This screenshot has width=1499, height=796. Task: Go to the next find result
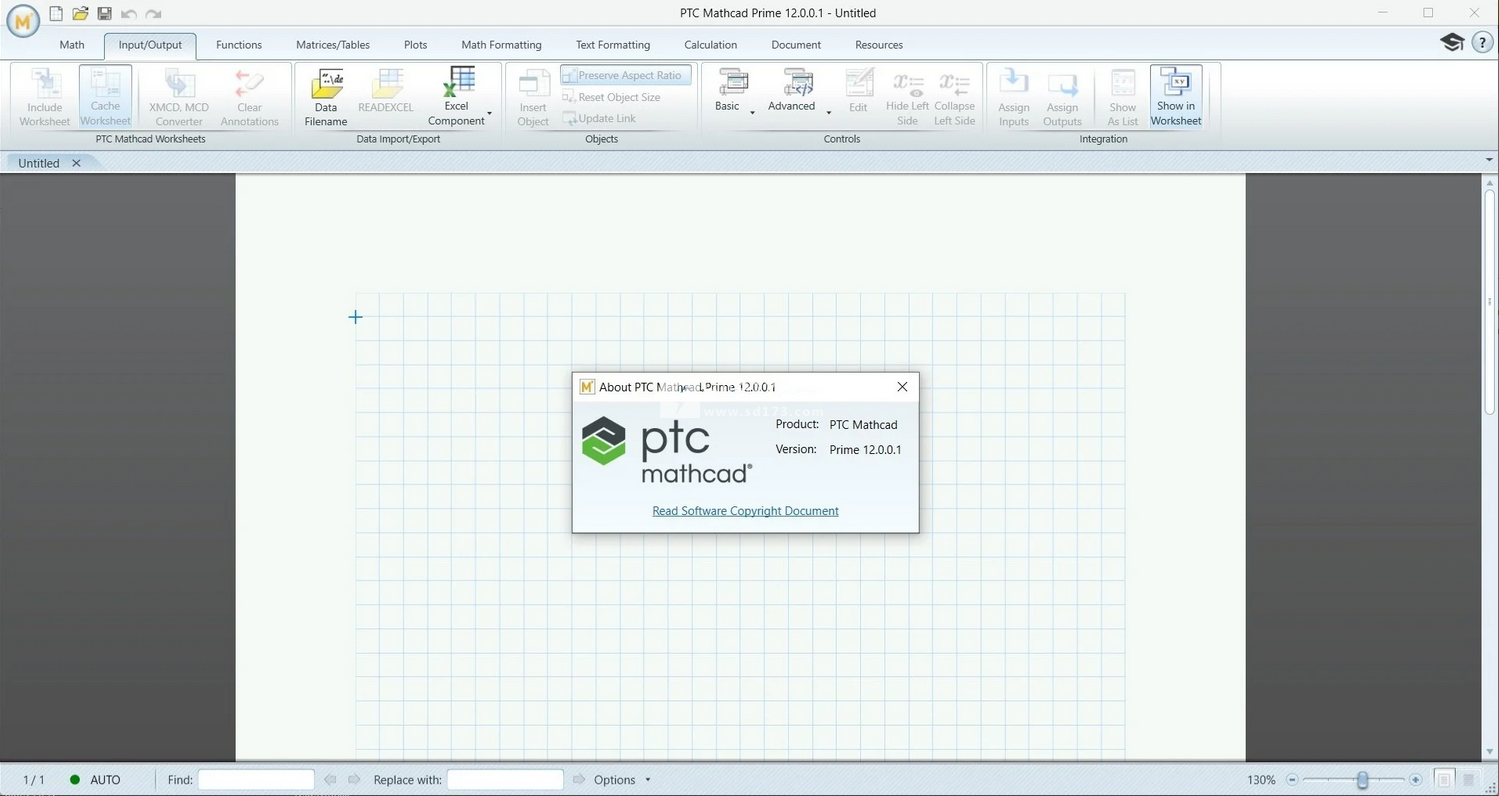pyautogui.click(x=353, y=780)
